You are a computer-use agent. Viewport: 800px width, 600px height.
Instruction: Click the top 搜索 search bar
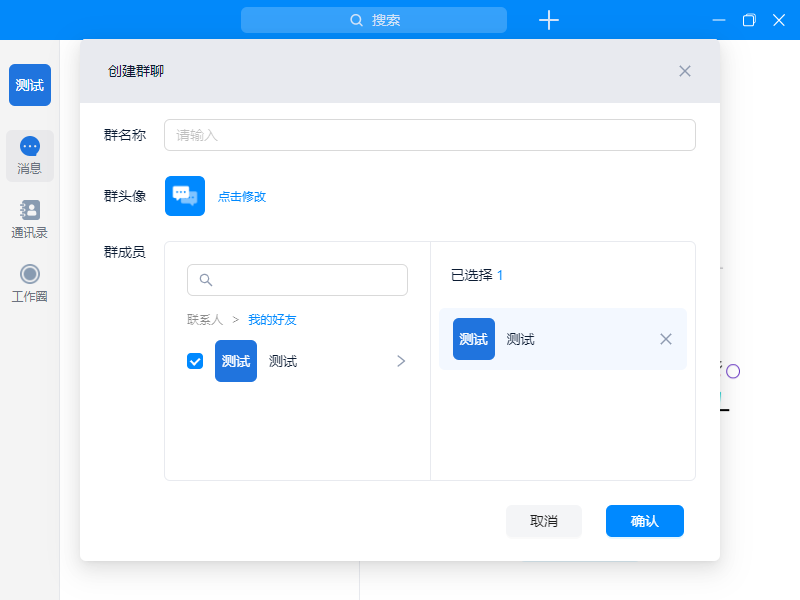(374, 20)
